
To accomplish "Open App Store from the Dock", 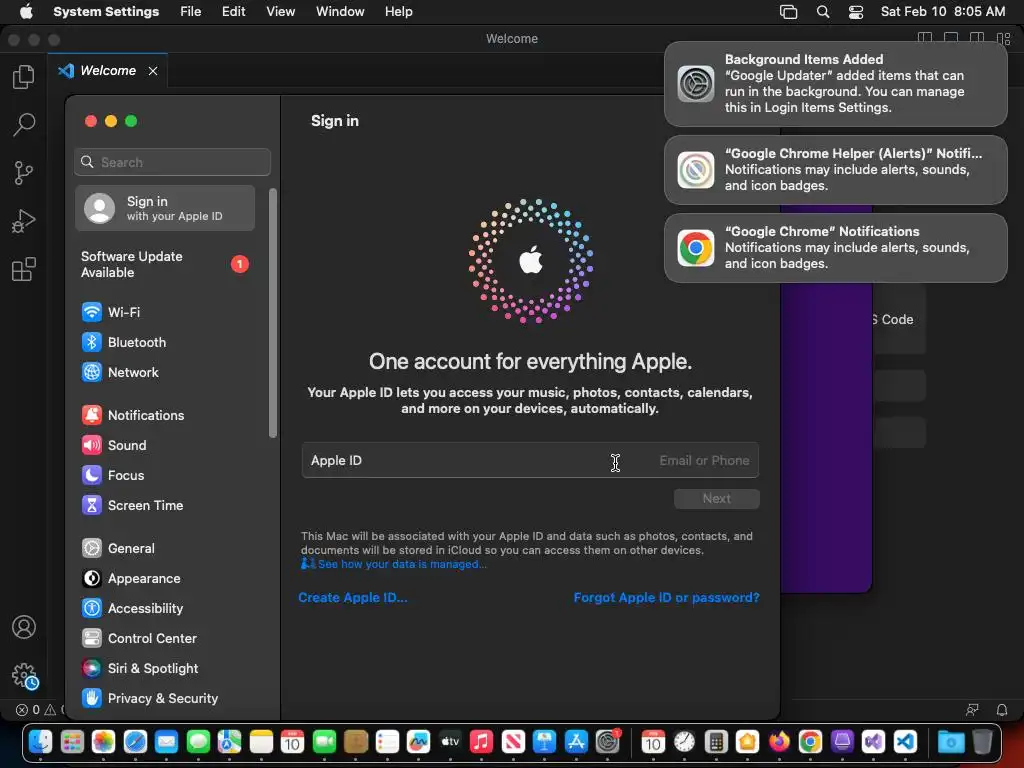I will [x=576, y=742].
